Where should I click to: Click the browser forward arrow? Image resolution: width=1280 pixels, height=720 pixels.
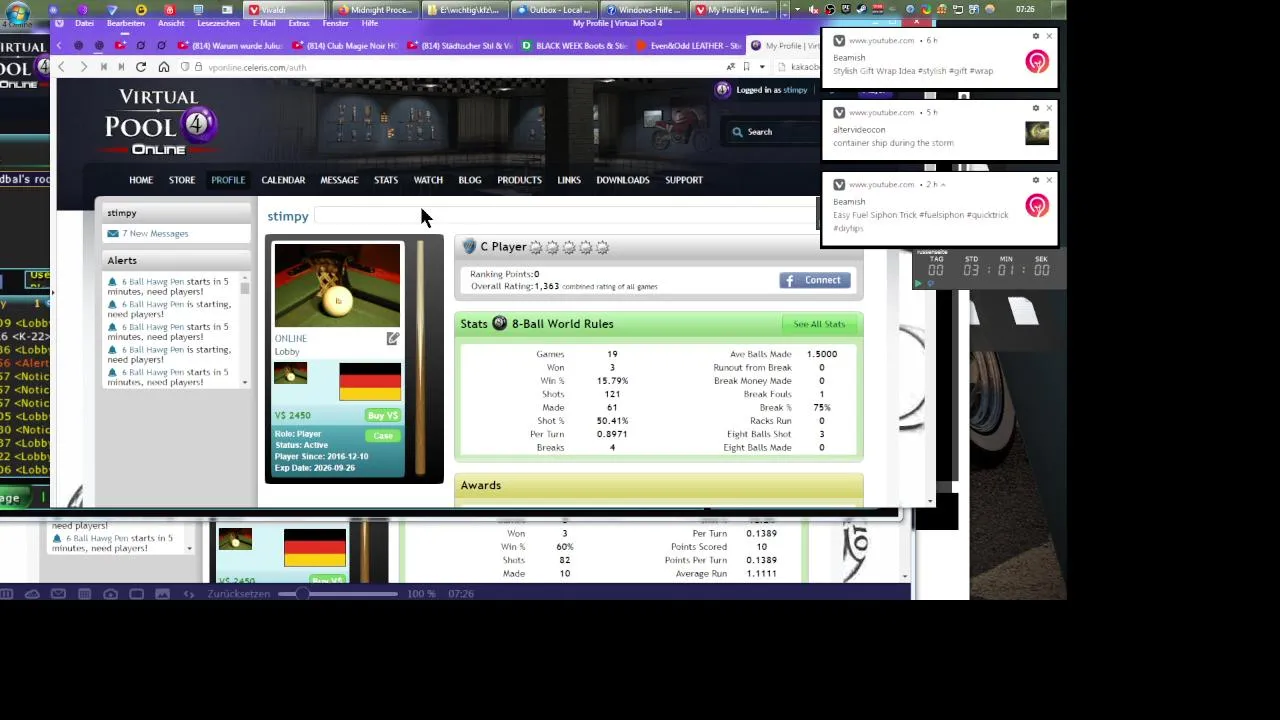83,67
